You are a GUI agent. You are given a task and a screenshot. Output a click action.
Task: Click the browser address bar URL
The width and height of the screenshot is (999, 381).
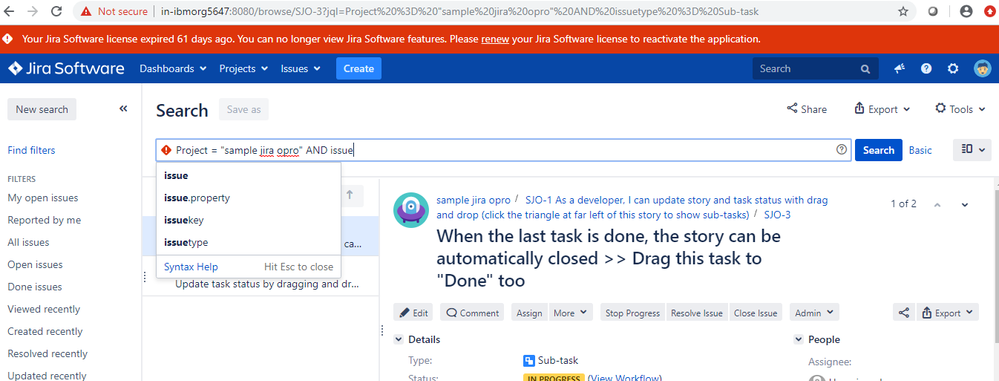459,11
